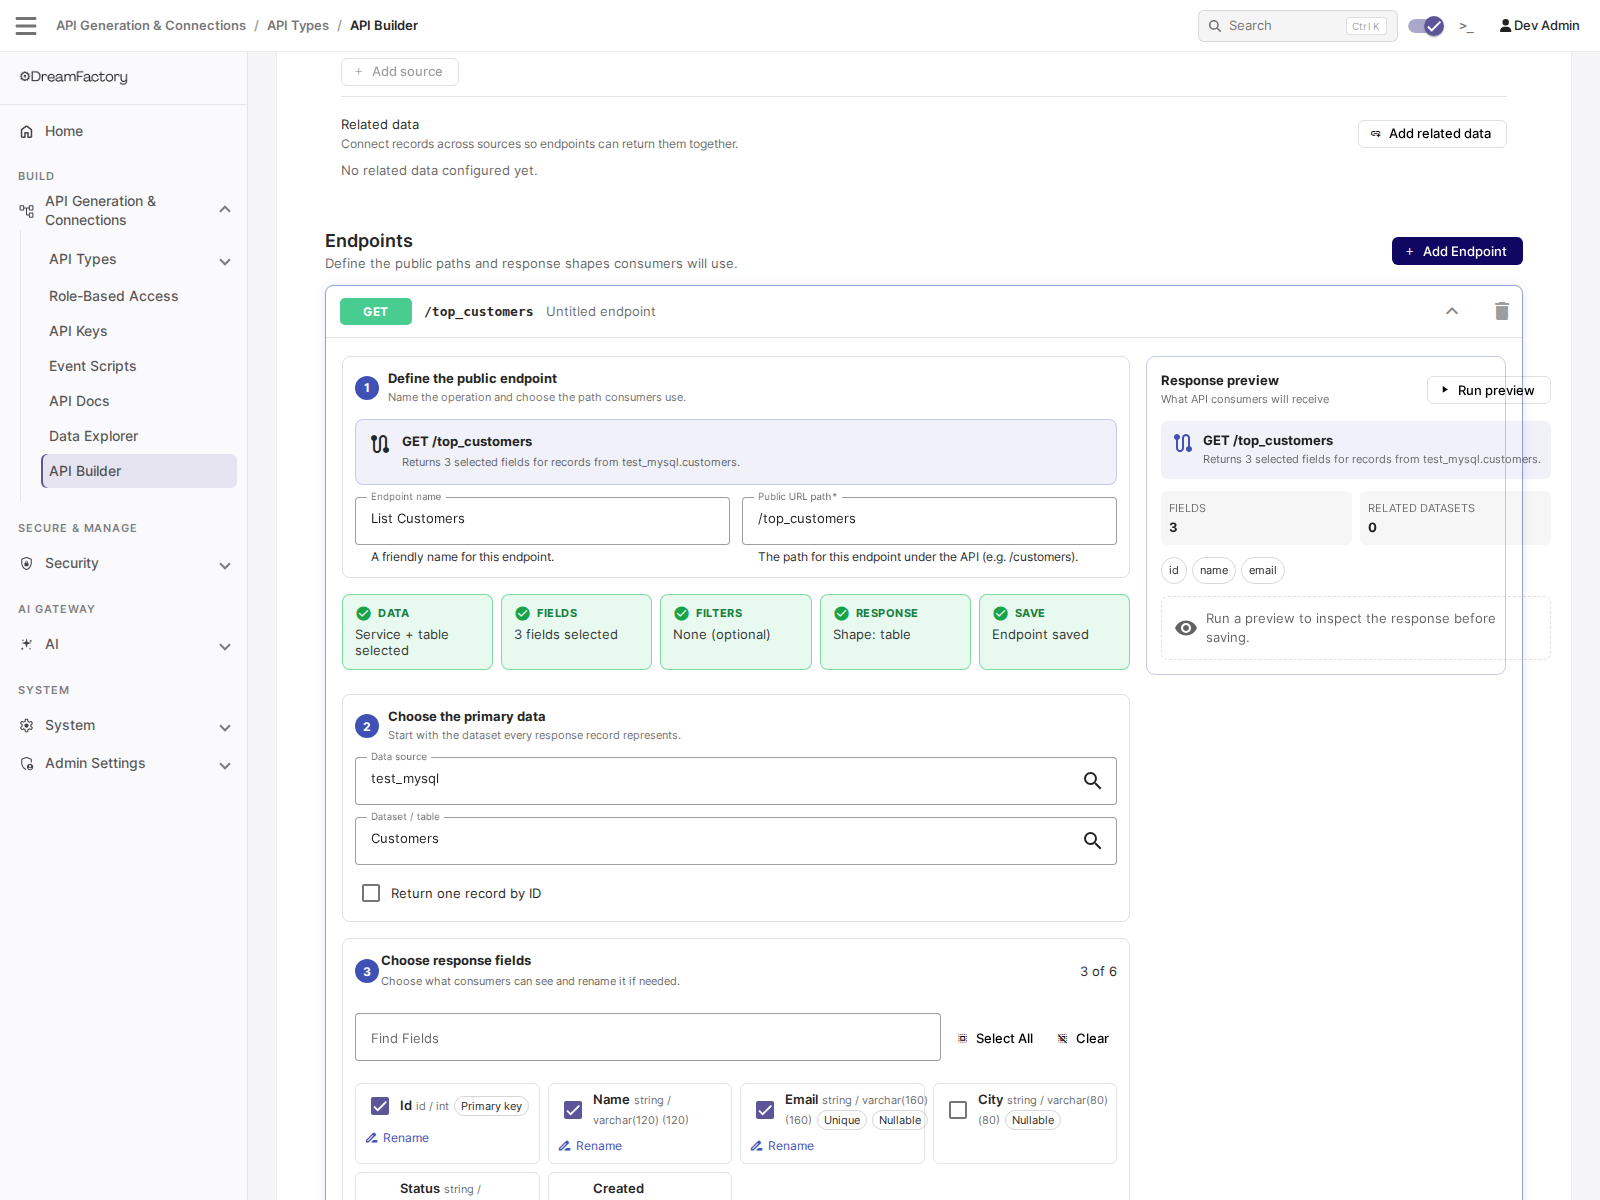Open Role-Based Access page

(113, 296)
